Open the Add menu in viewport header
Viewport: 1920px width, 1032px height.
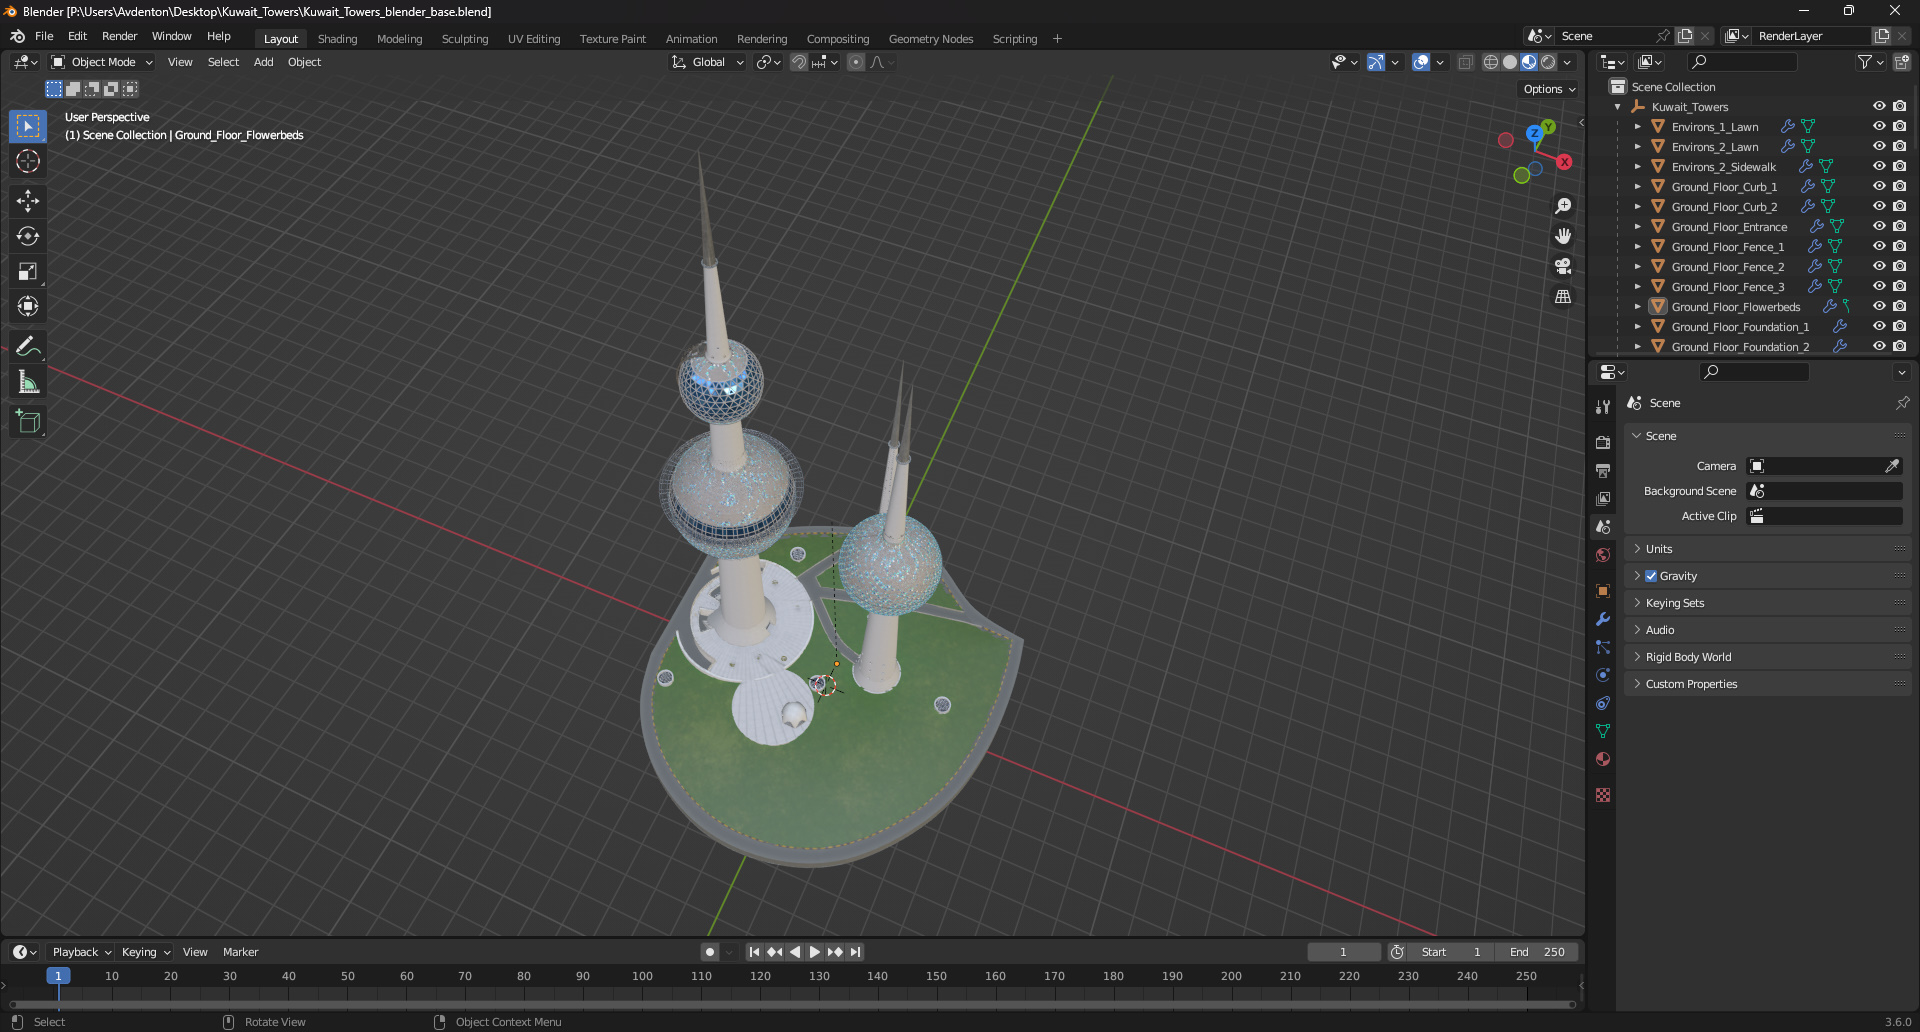click(263, 62)
